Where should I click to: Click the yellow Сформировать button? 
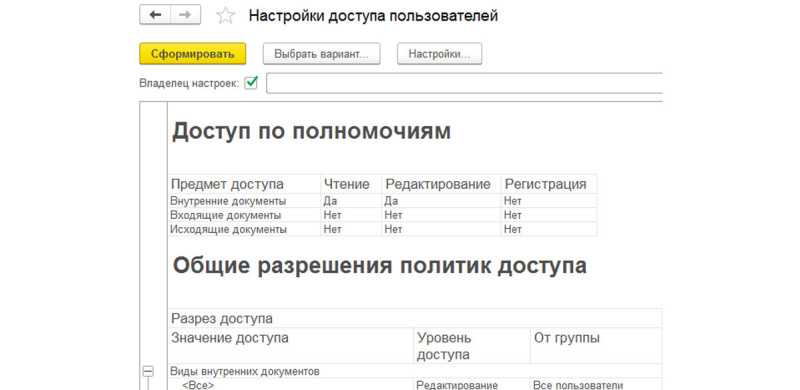192,54
